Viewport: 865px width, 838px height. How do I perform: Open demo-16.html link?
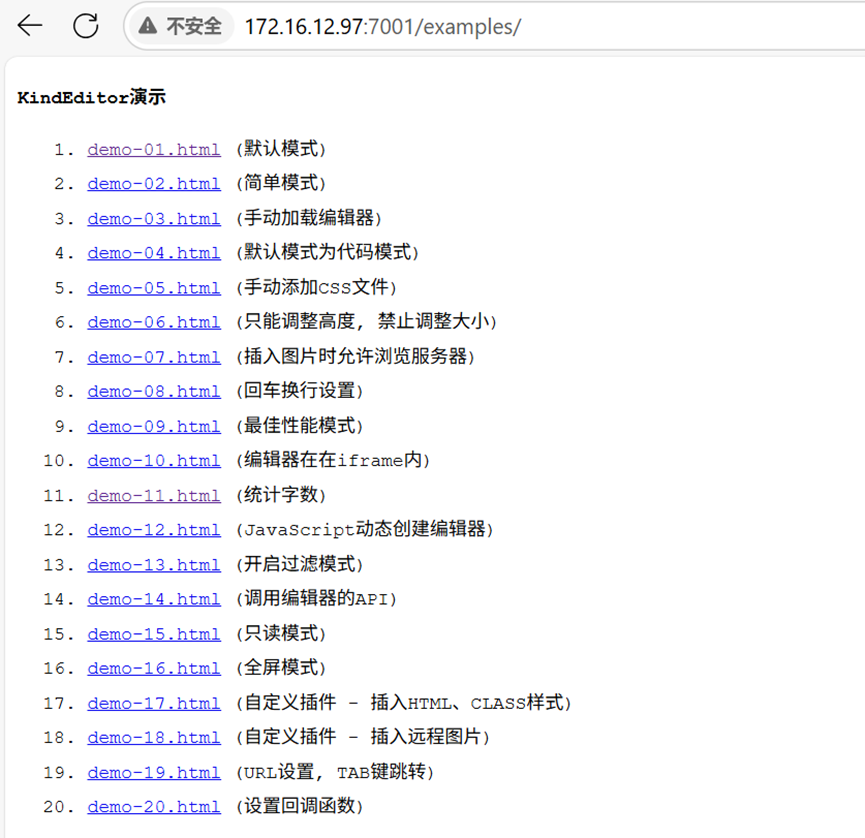coord(154,668)
